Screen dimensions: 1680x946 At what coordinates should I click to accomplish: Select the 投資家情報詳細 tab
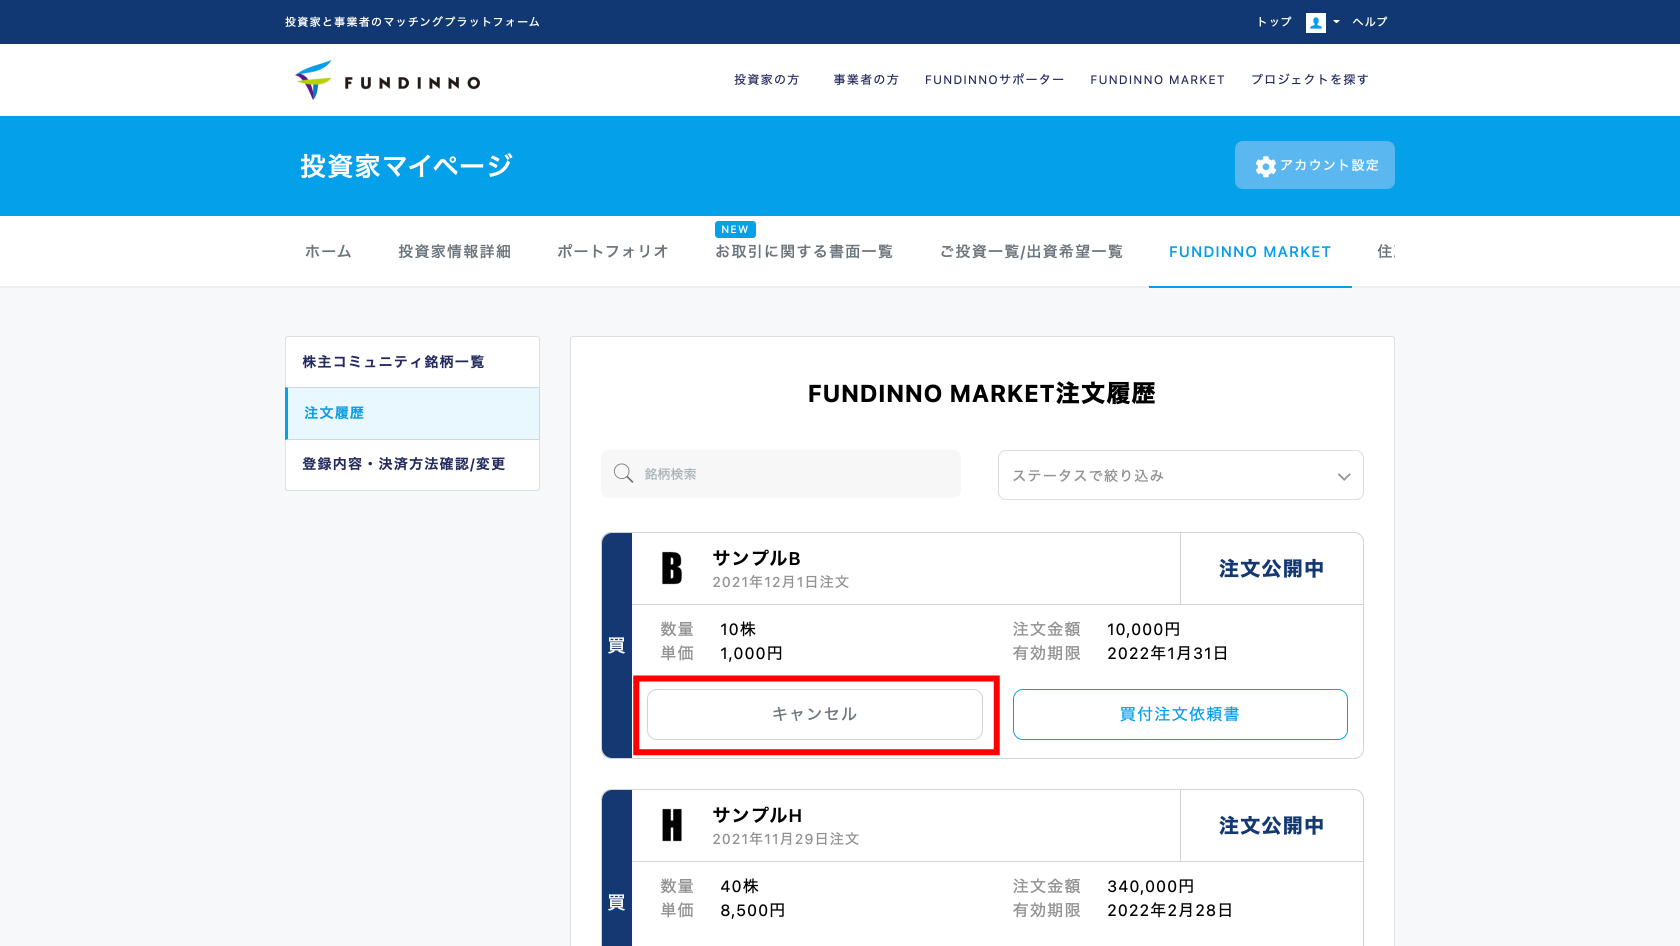(454, 252)
